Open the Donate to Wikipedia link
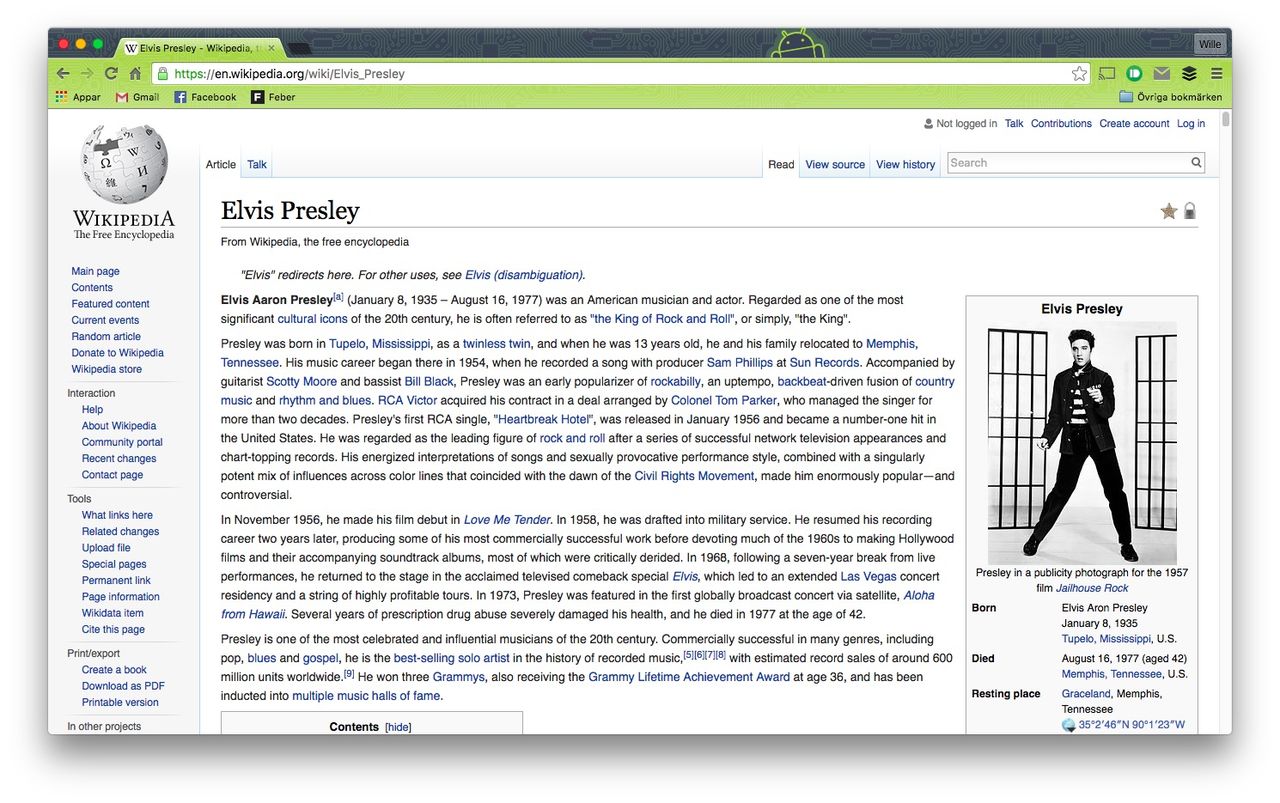 (117, 353)
